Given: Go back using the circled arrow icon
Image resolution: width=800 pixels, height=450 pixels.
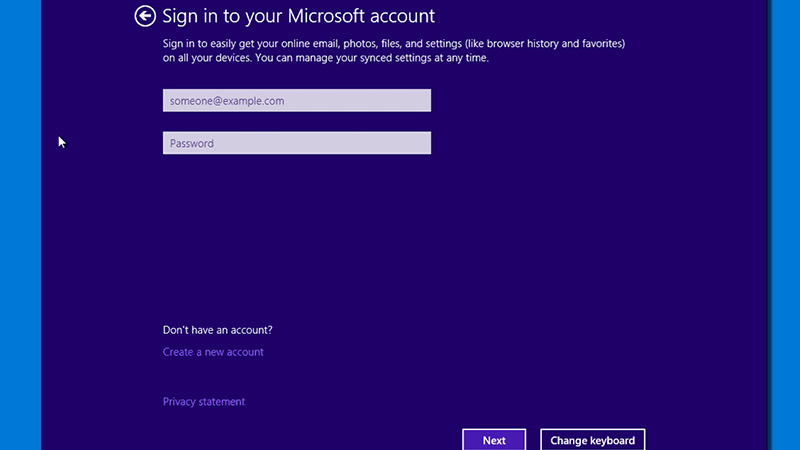Looking at the screenshot, I should [145, 16].
